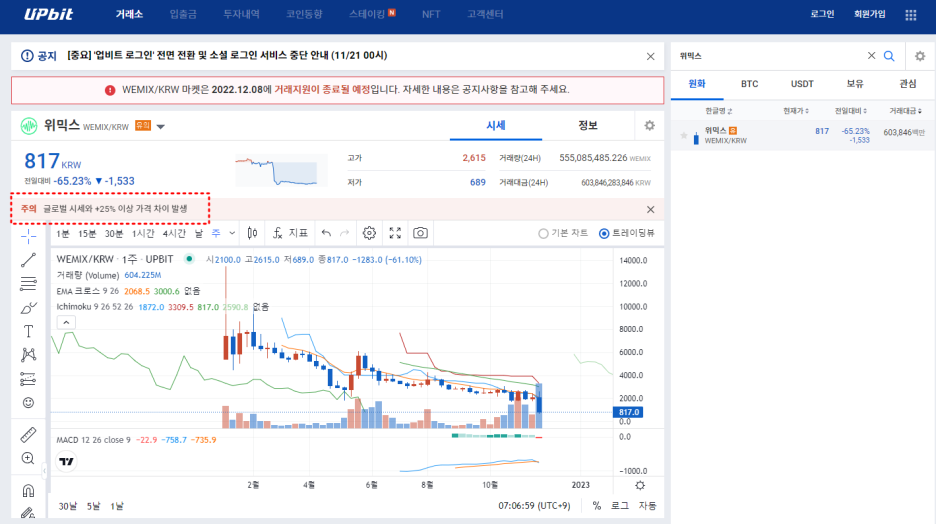
Task: Sort list by 거래대금
Action: (905, 111)
